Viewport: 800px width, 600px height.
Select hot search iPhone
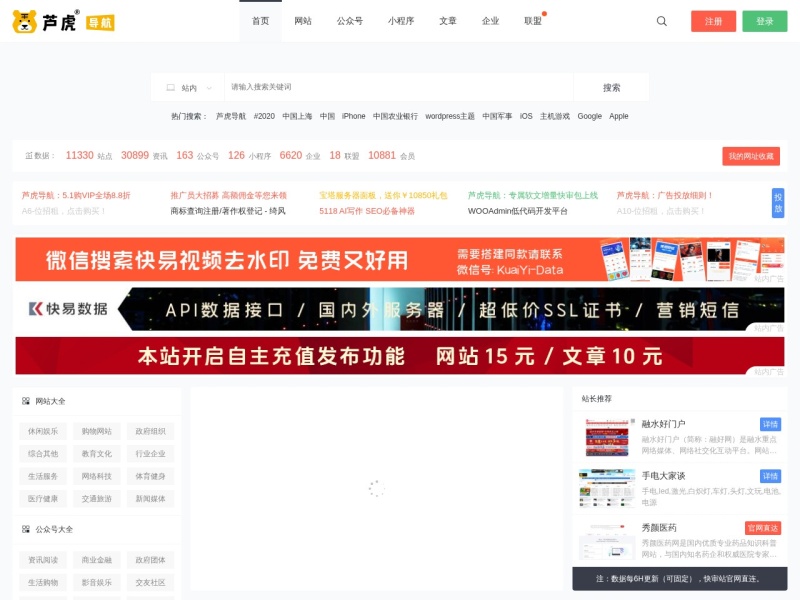tap(354, 116)
